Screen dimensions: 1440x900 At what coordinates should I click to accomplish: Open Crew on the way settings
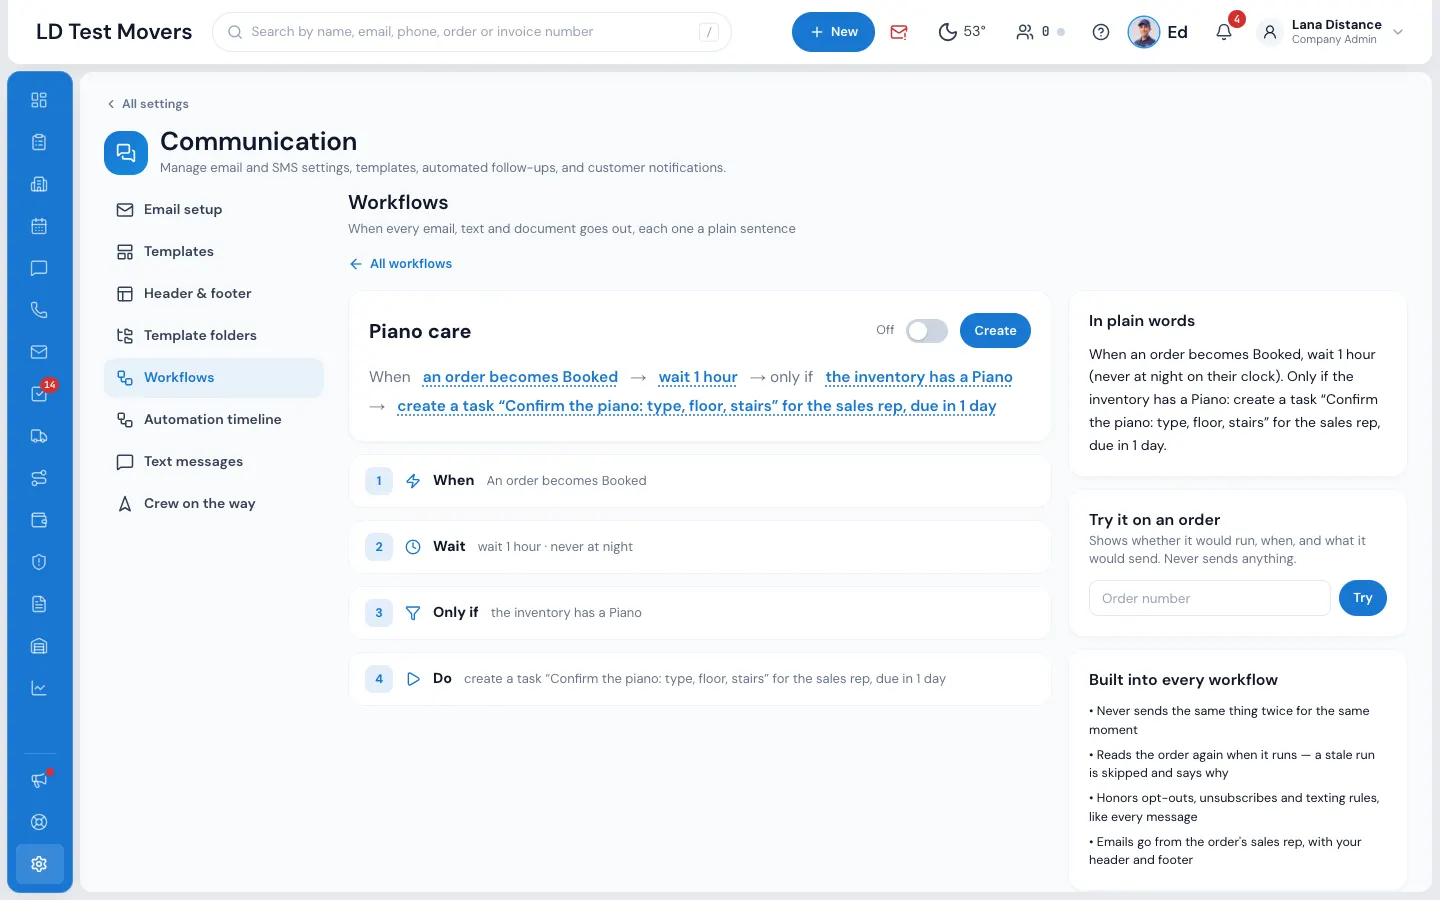[214, 504]
